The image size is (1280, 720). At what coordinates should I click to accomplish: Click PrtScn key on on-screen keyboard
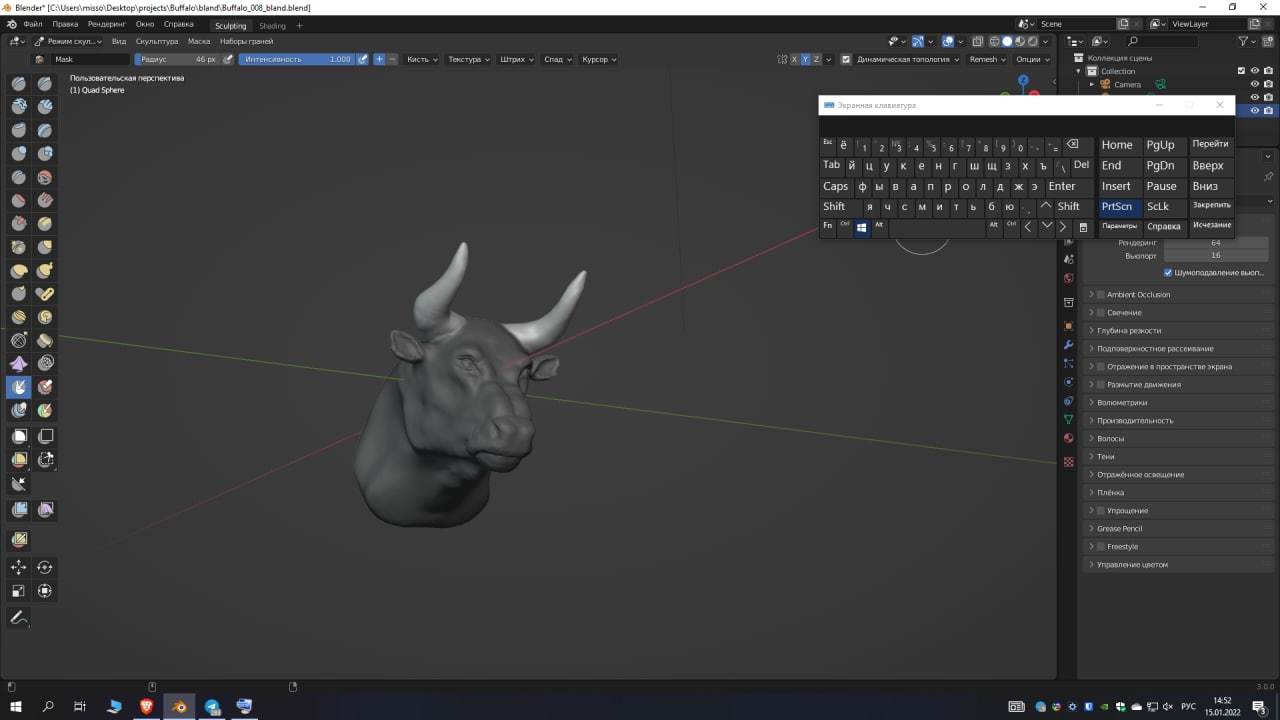click(1119, 207)
